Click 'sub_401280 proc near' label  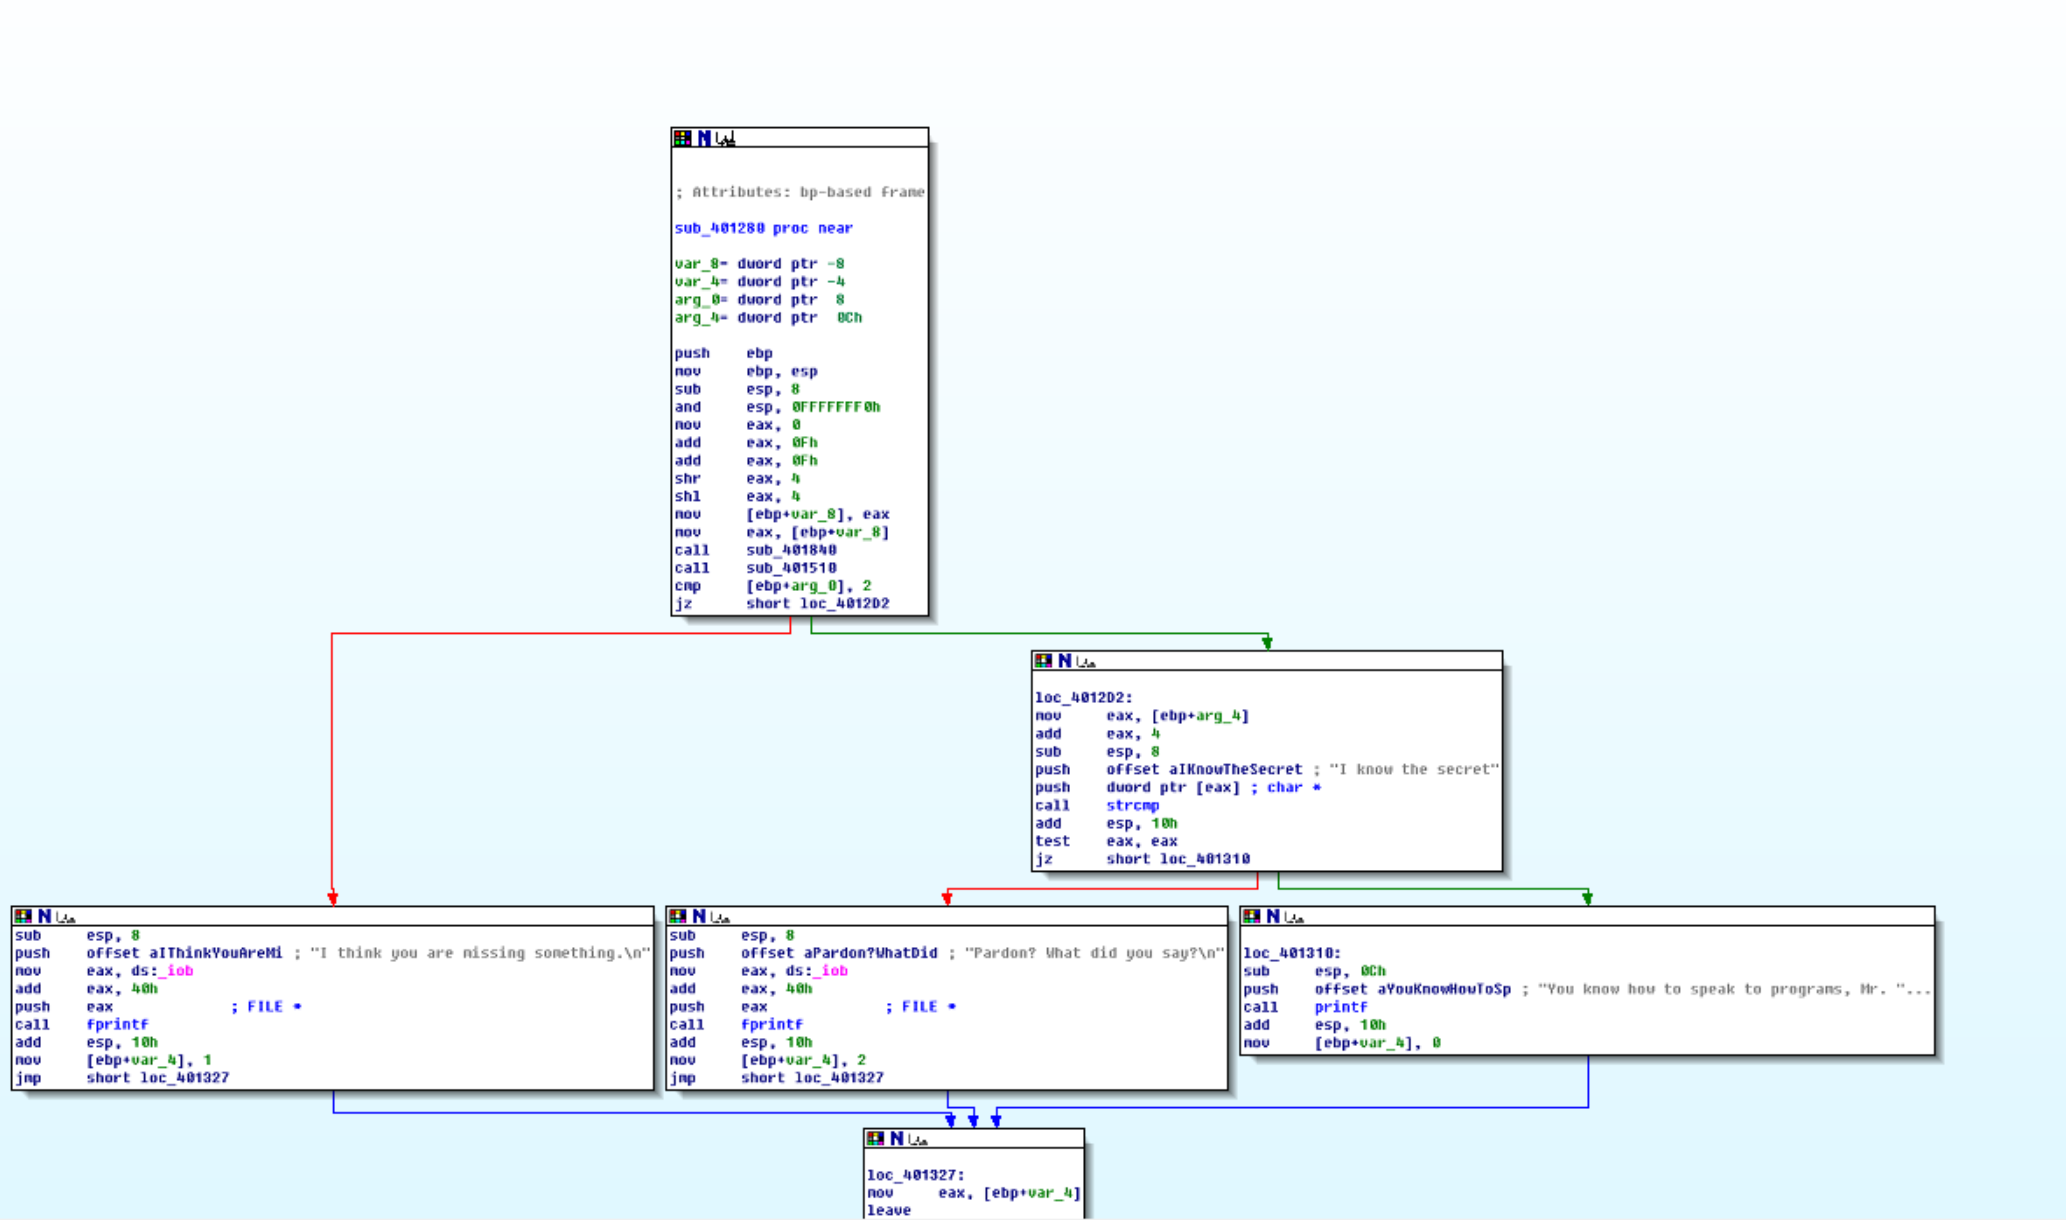763,228
